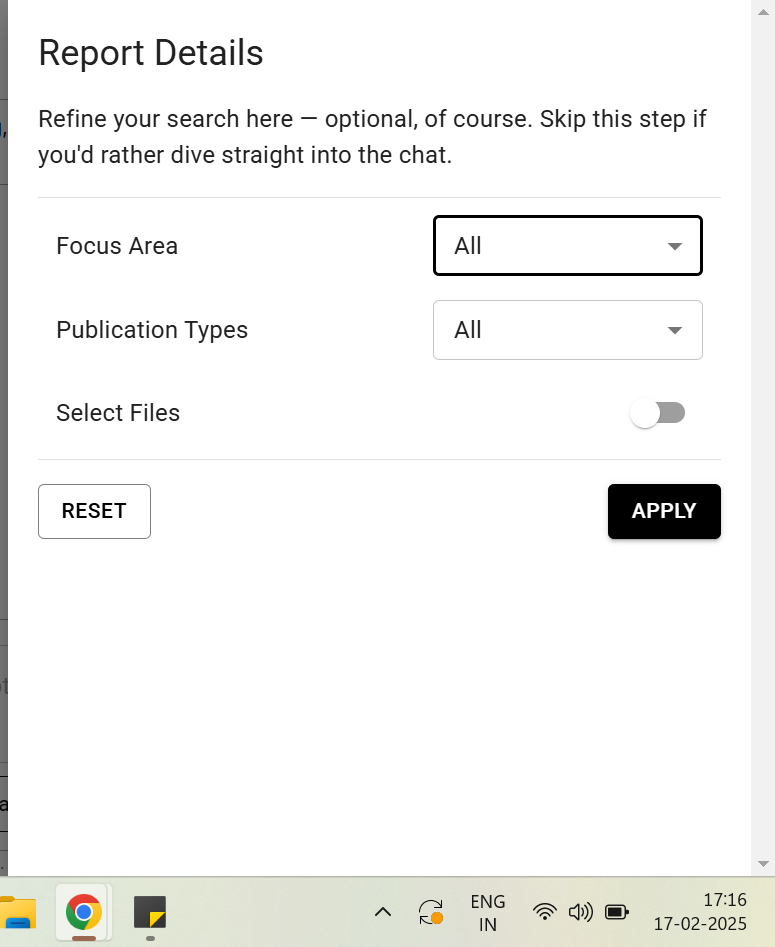This screenshot has height=947, width=775.
Task: Click the scrollbar down arrow
Action: [763, 863]
